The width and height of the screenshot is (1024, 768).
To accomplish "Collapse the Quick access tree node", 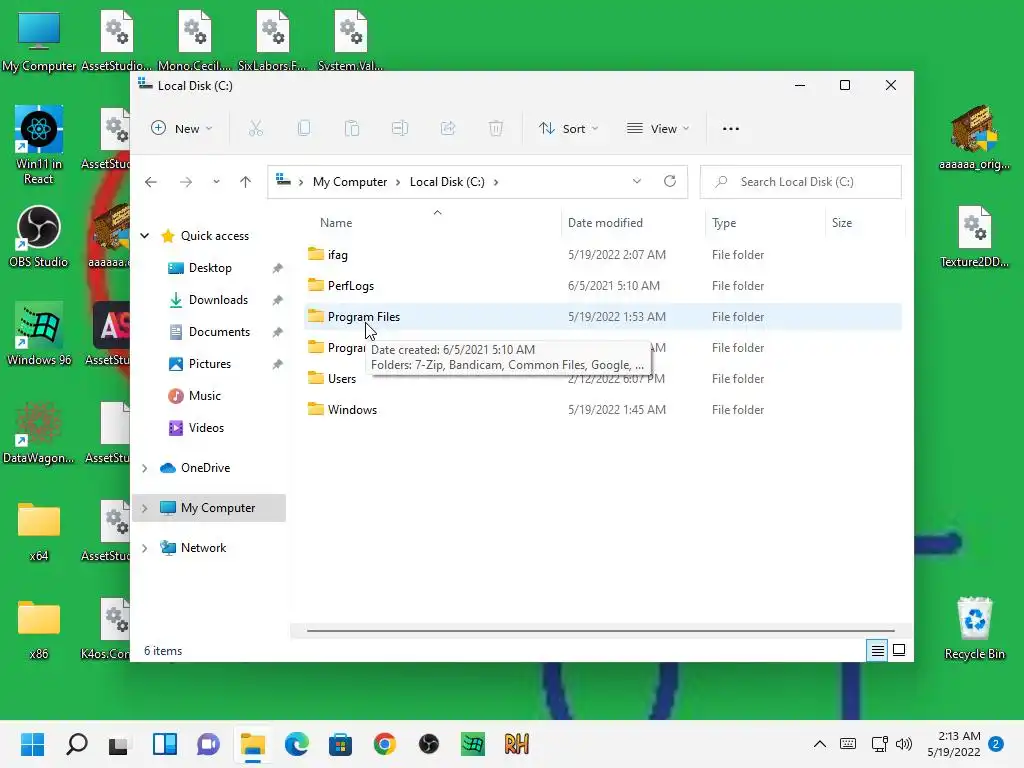I will point(145,236).
